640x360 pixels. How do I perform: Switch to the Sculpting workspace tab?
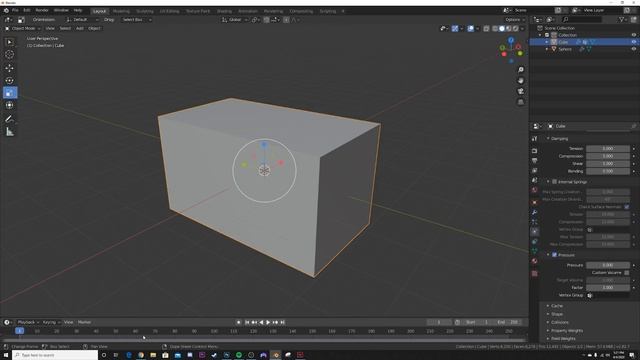144,11
